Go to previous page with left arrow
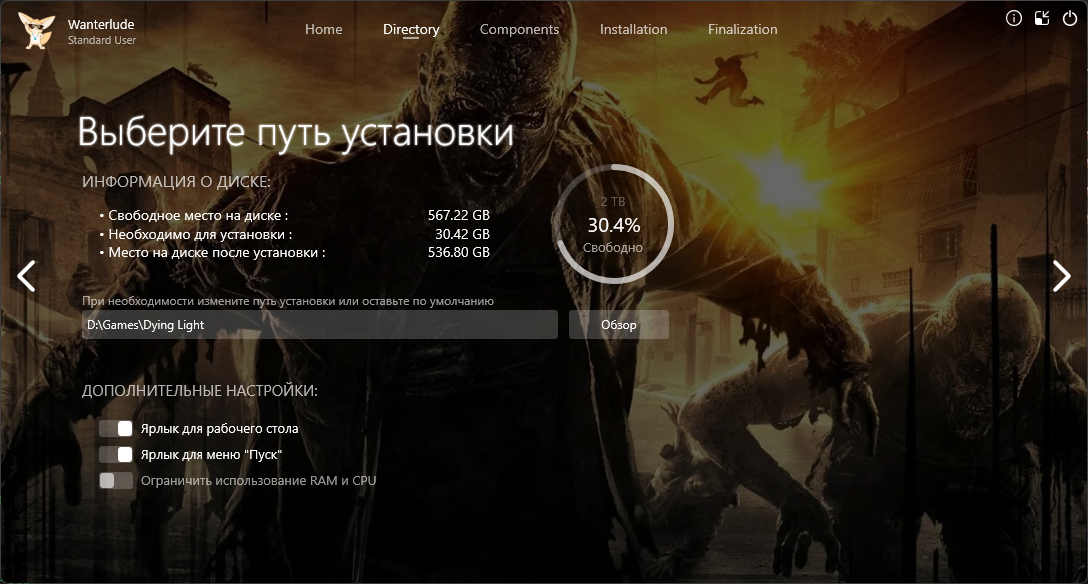Screen dimensions: 1088x584 pyautogui.click(x=26, y=276)
